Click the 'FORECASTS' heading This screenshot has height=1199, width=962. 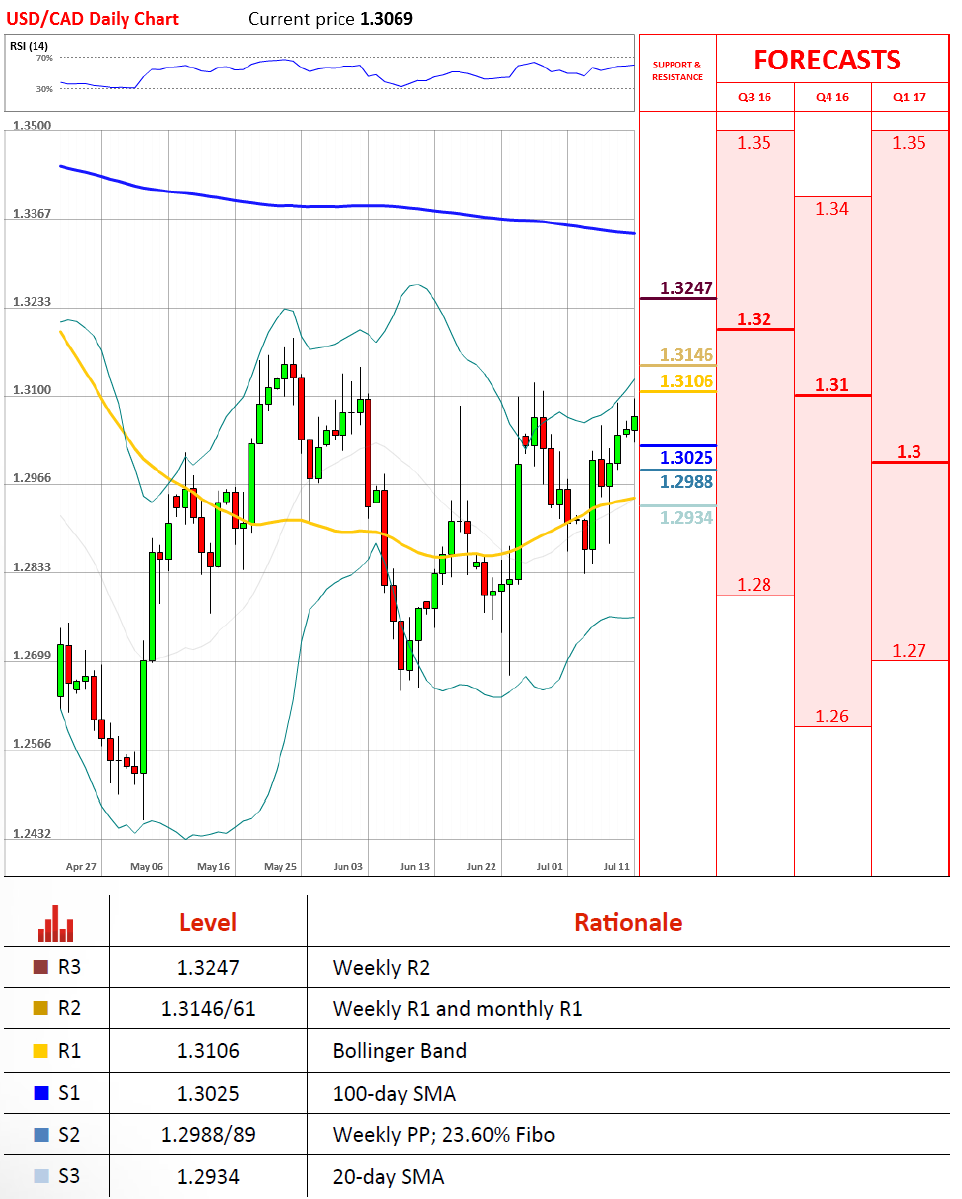[827, 60]
